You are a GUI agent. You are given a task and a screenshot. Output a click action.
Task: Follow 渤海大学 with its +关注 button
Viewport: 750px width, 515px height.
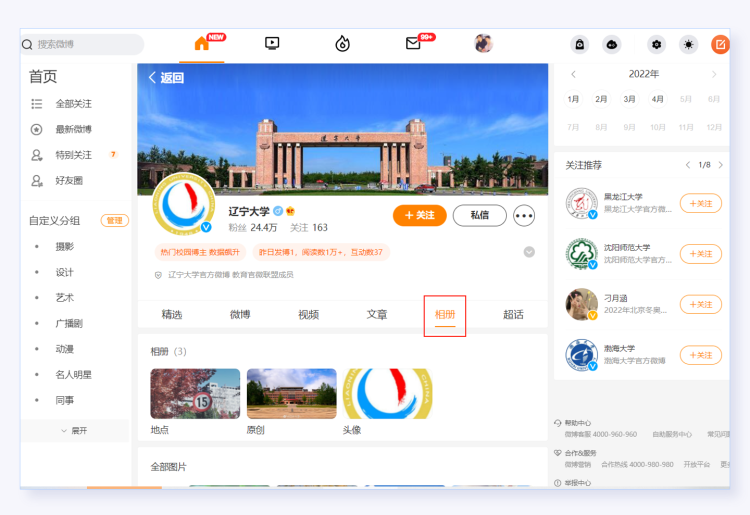click(701, 355)
